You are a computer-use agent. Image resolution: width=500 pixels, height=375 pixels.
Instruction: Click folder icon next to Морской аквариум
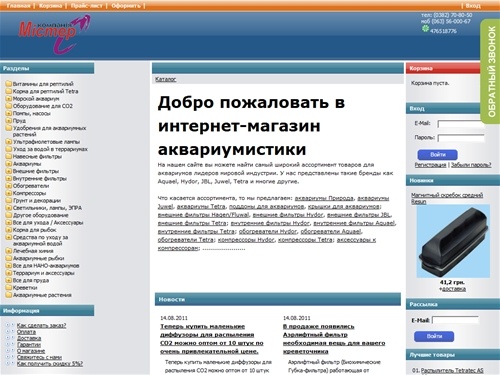[8, 99]
